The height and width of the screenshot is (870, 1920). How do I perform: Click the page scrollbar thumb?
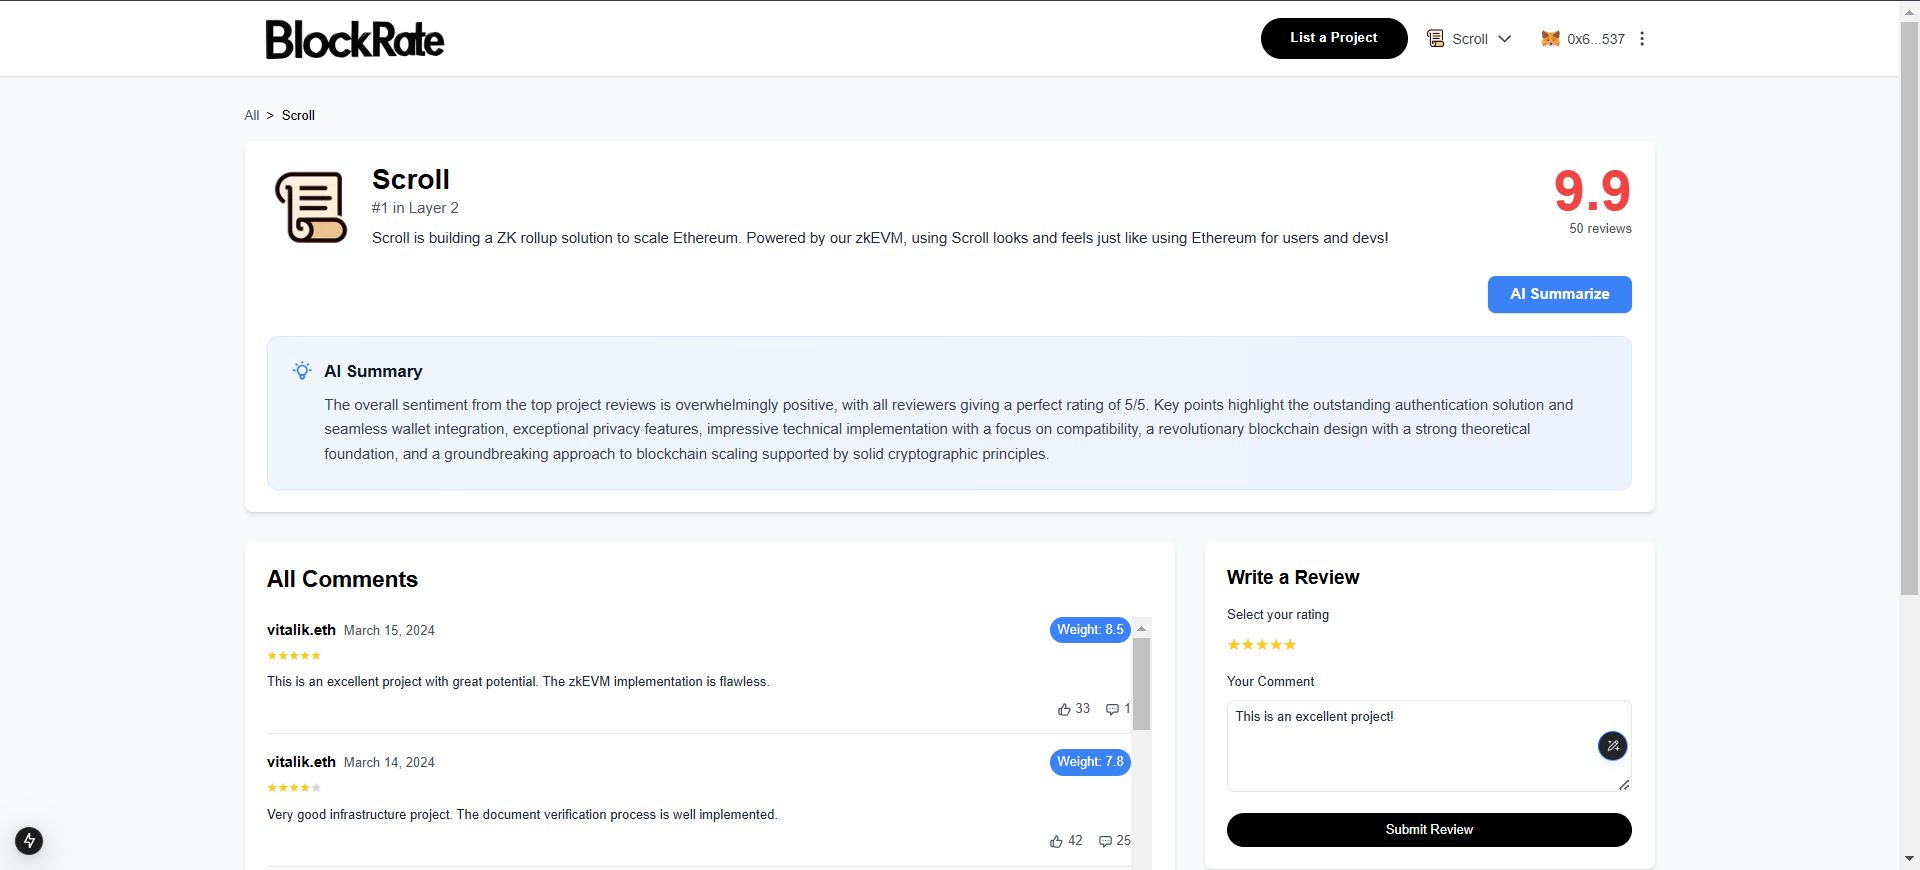point(1909,308)
